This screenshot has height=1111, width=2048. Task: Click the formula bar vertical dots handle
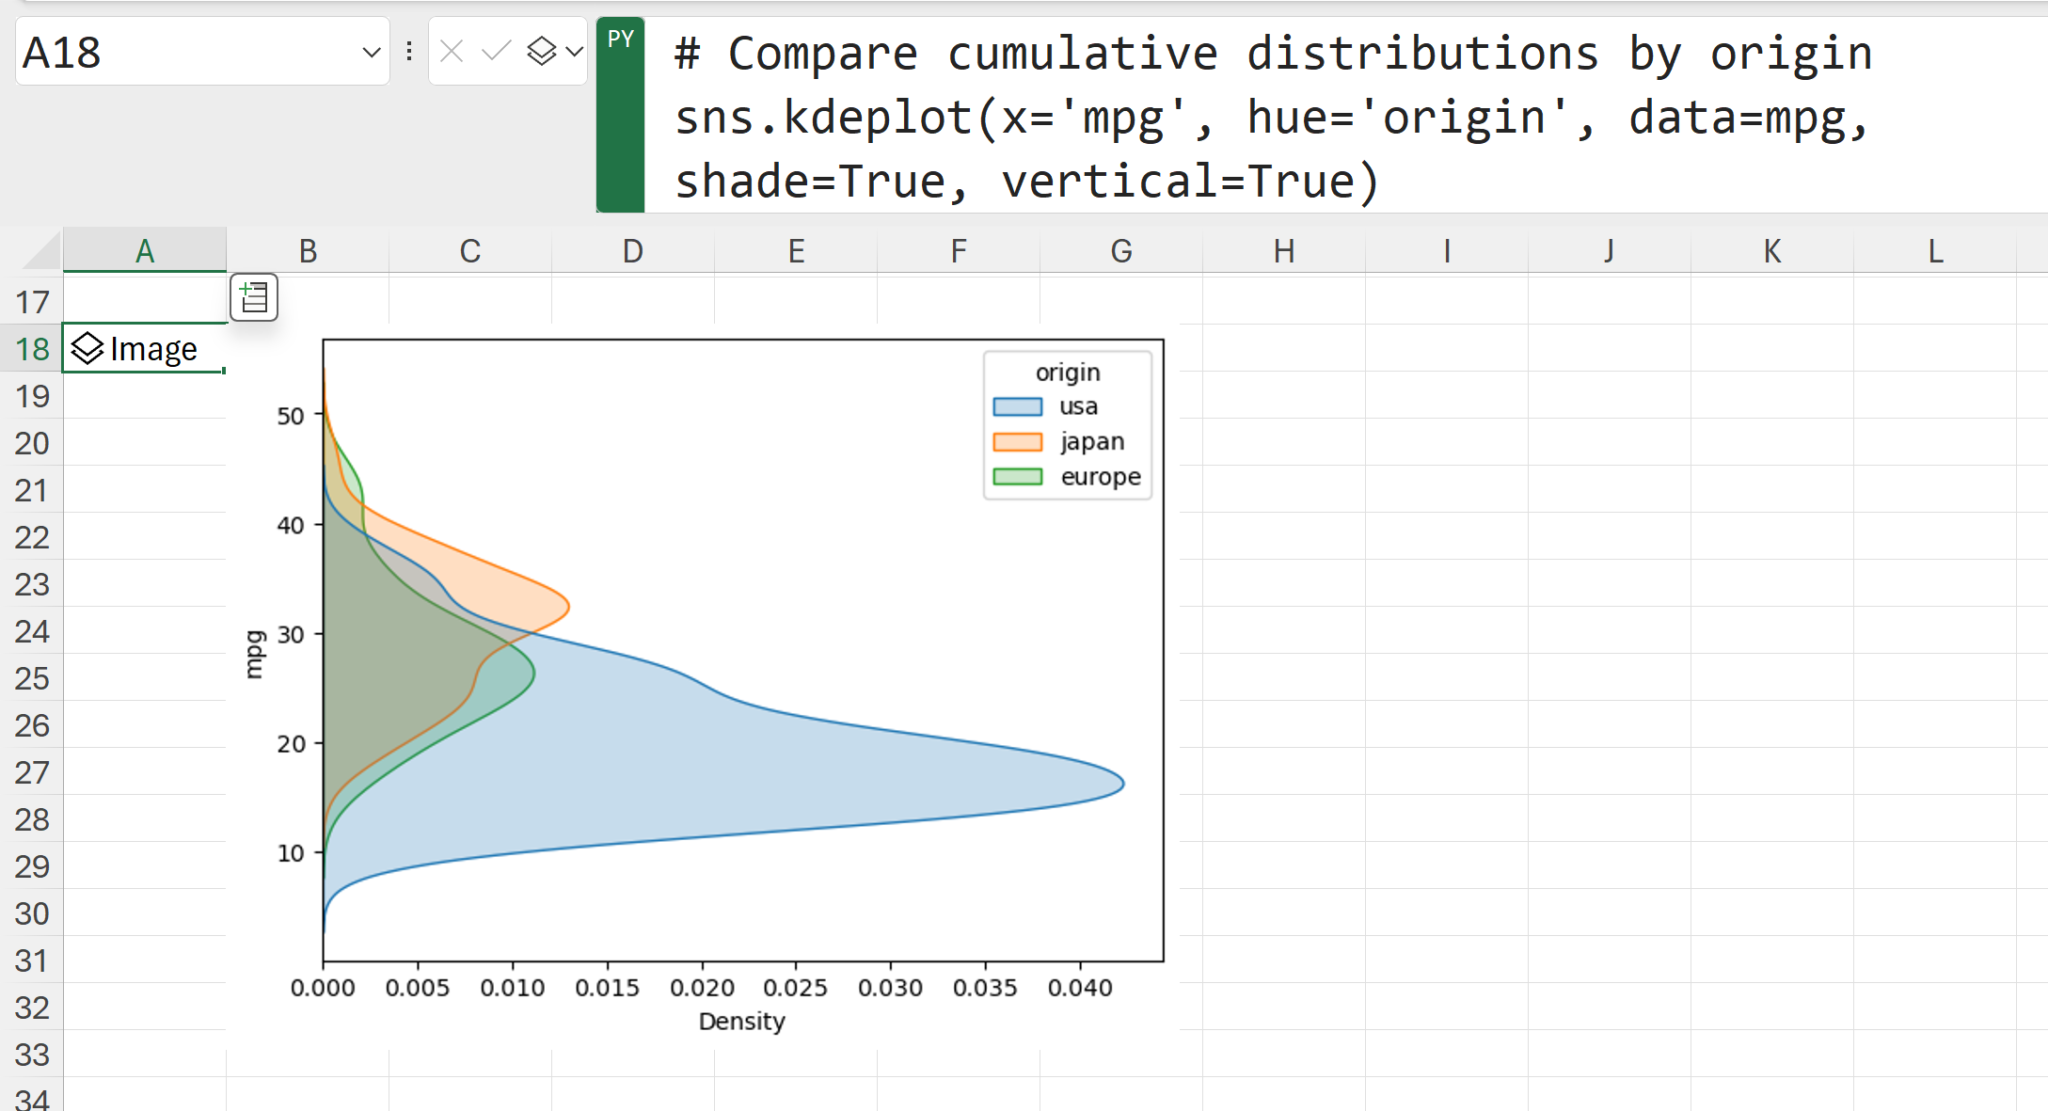[409, 51]
